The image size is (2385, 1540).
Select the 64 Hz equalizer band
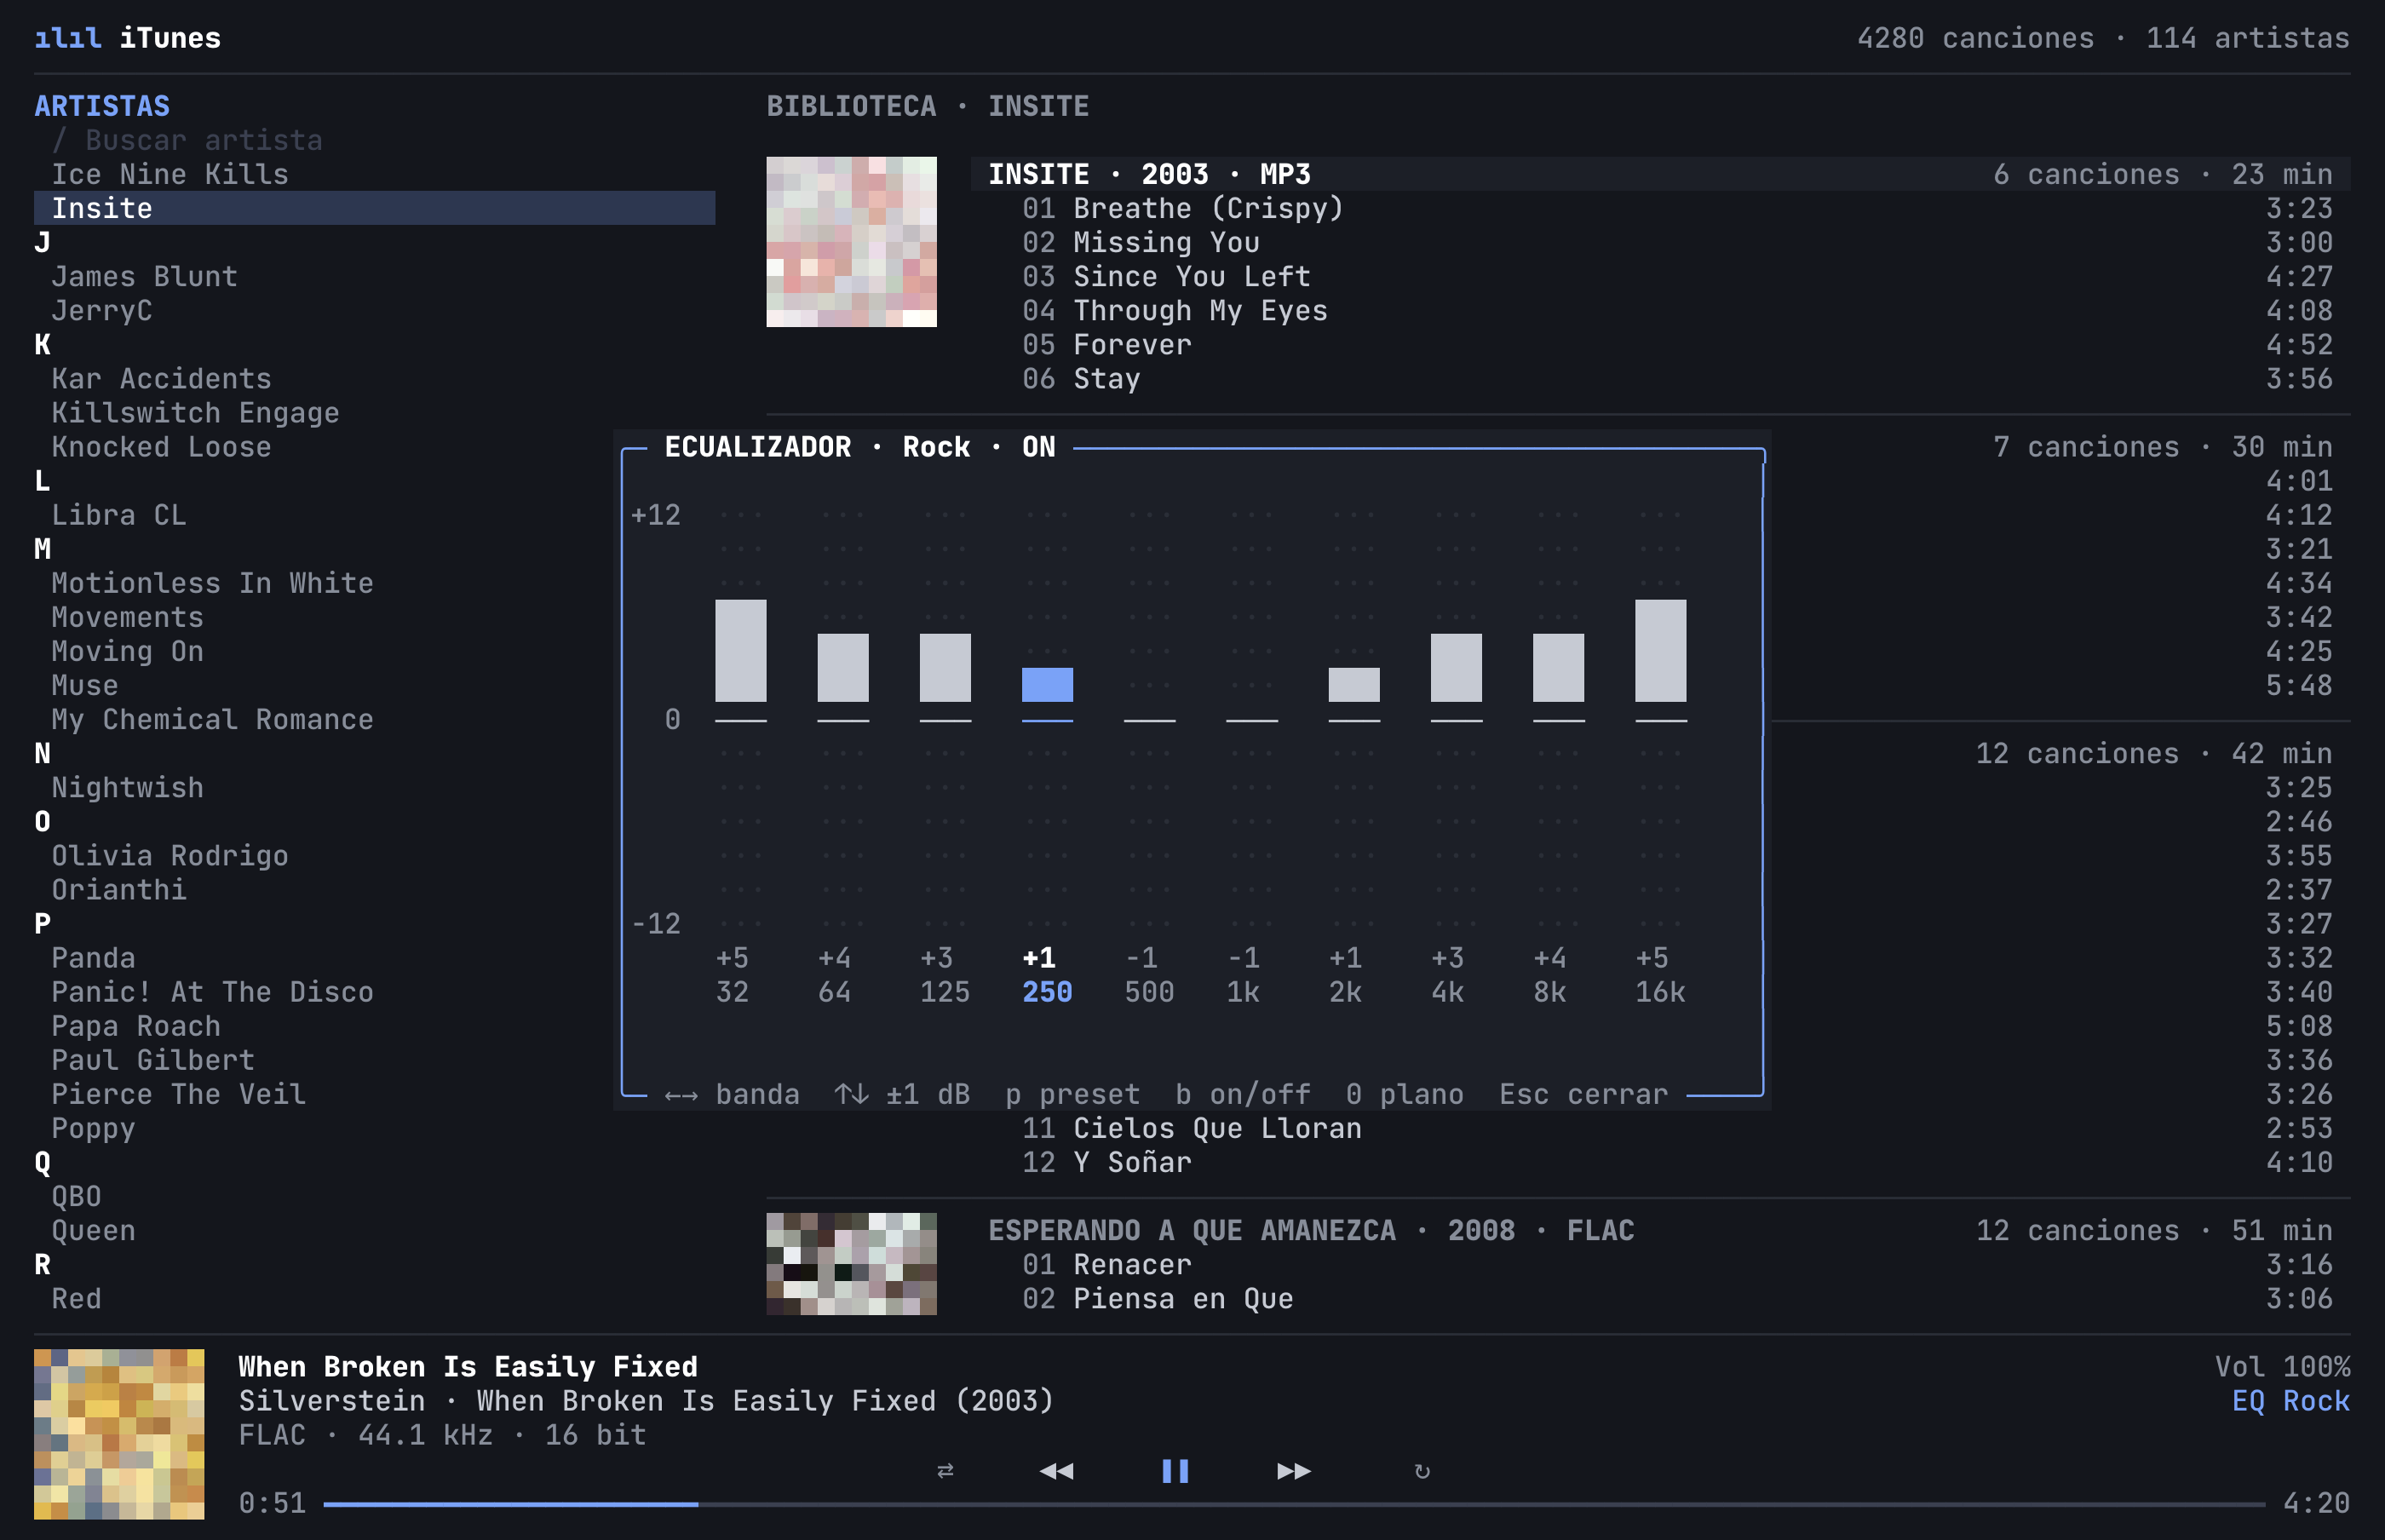(x=843, y=668)
